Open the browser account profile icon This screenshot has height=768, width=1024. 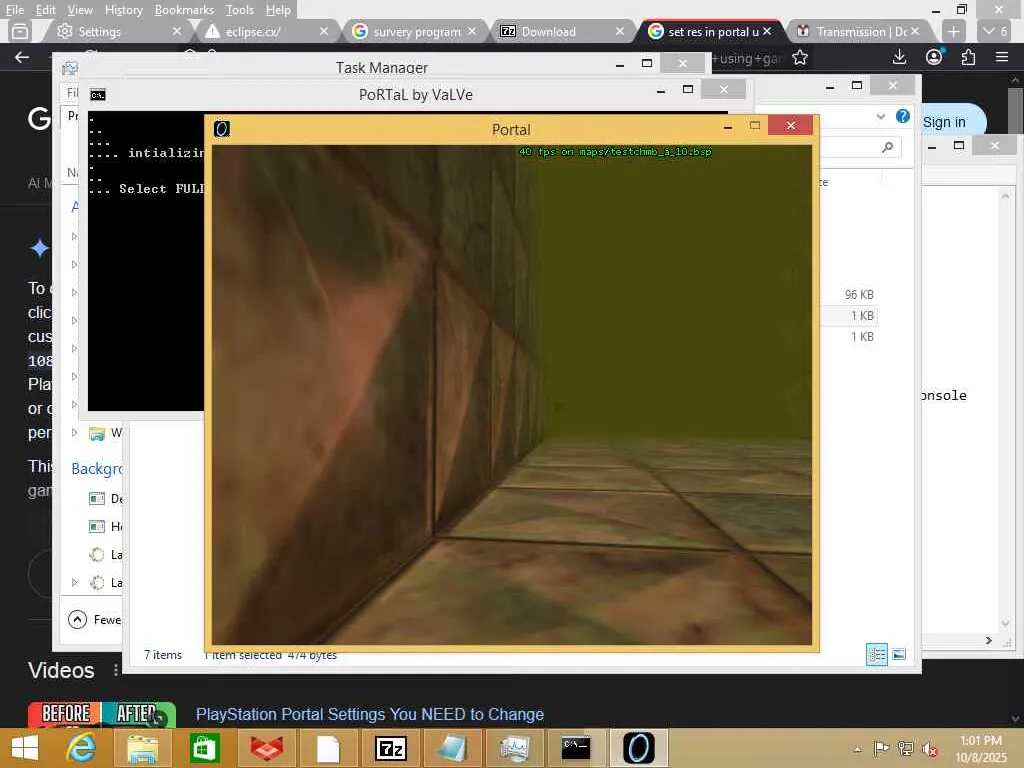(934, 57)
